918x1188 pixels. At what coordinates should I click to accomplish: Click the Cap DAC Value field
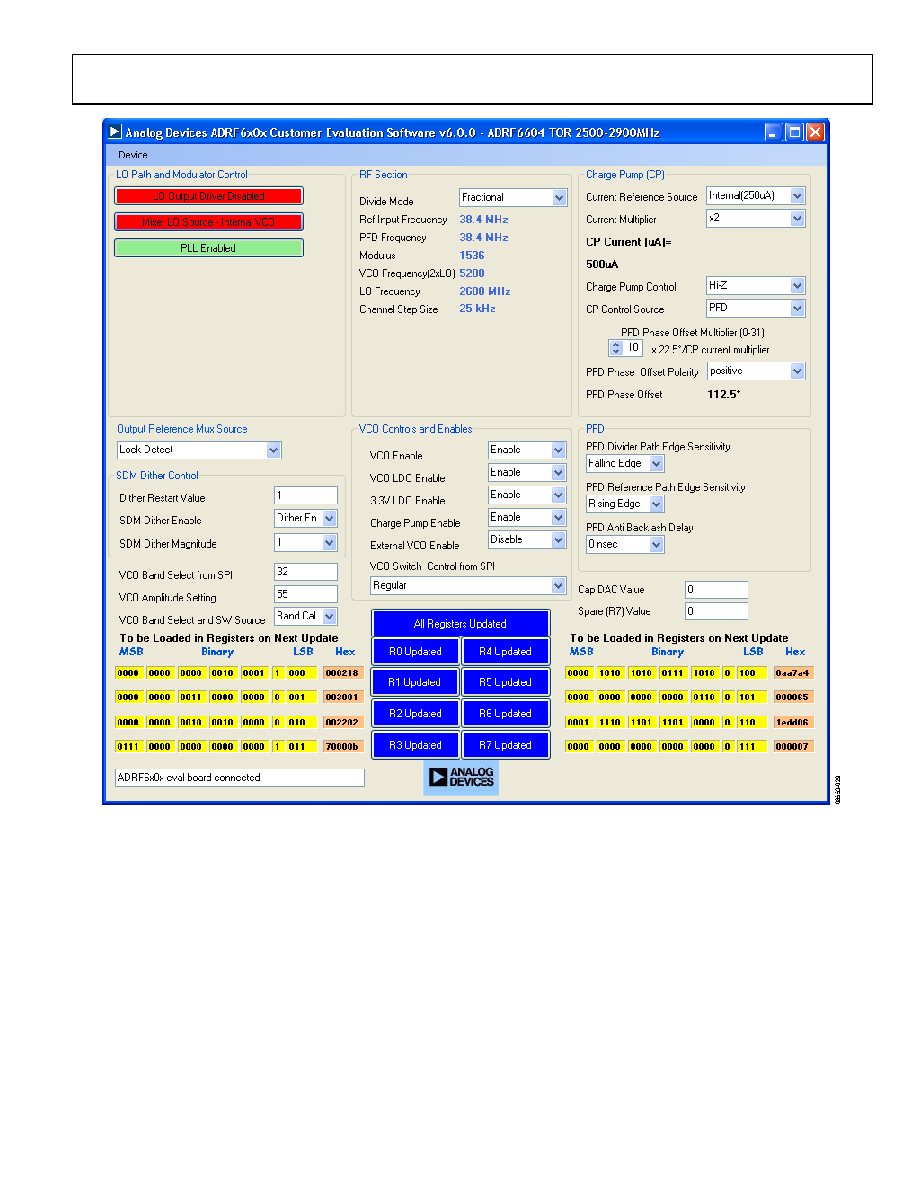tap(717, 589)
